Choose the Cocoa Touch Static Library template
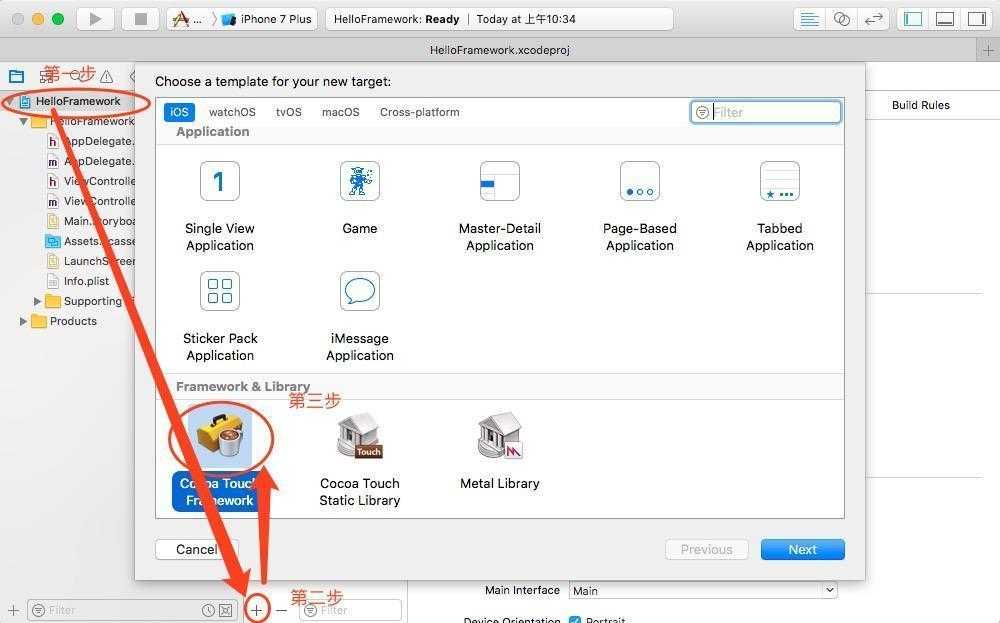This screenshot has width=1000, height=623. (360, 459)
